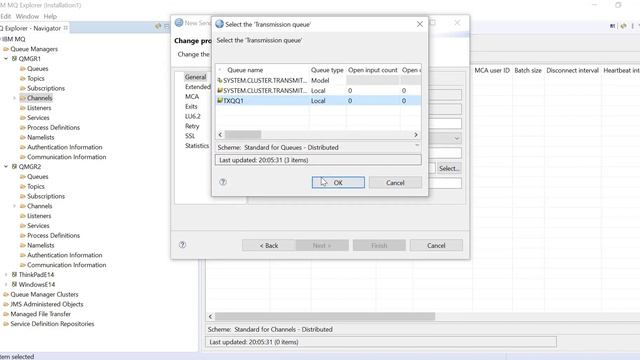Click Cancel in the New Sender wizard
Viewport: 640px width, 360px height.
436,245
